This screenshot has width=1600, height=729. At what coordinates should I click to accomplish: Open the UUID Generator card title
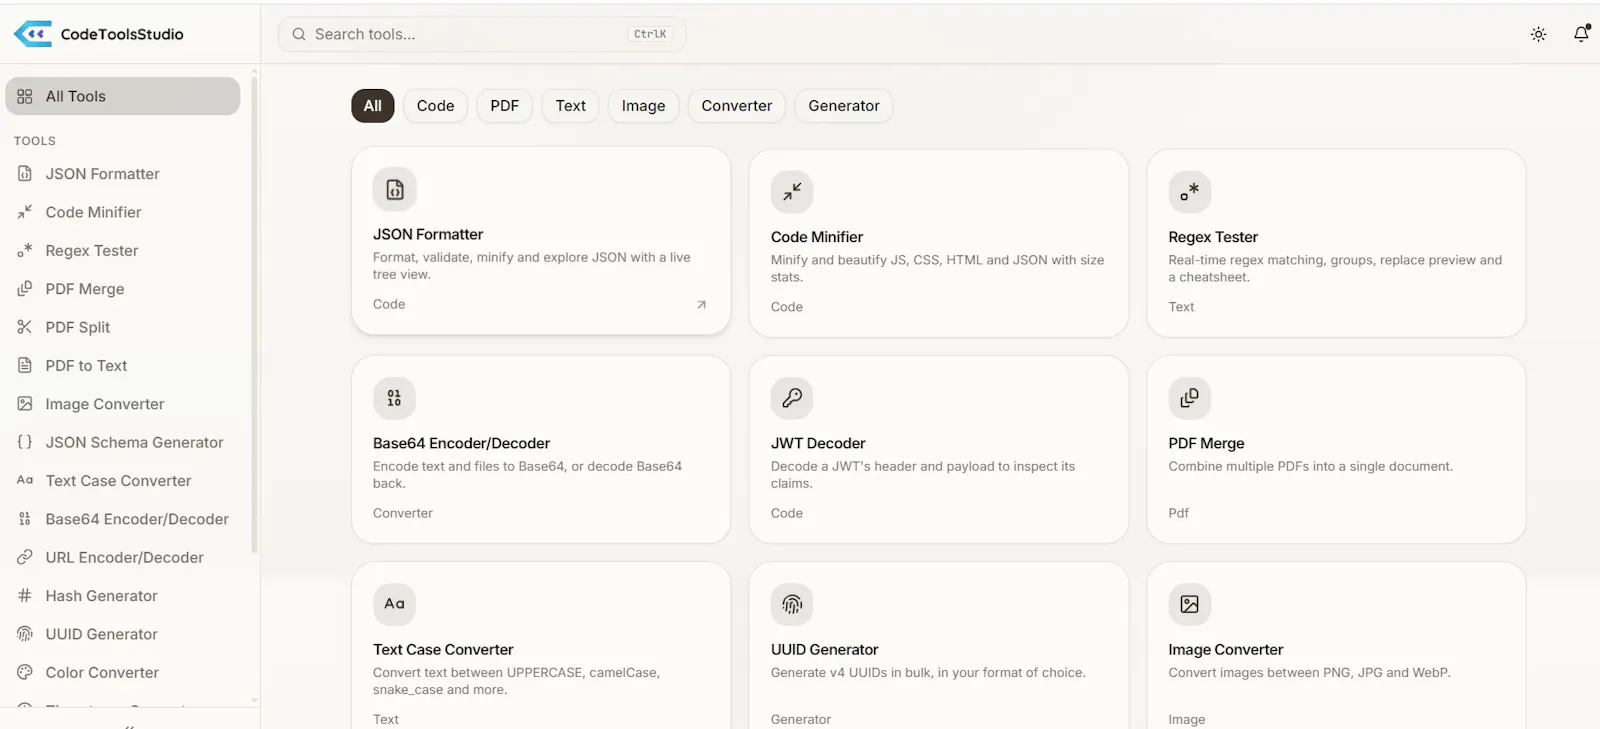825,649
